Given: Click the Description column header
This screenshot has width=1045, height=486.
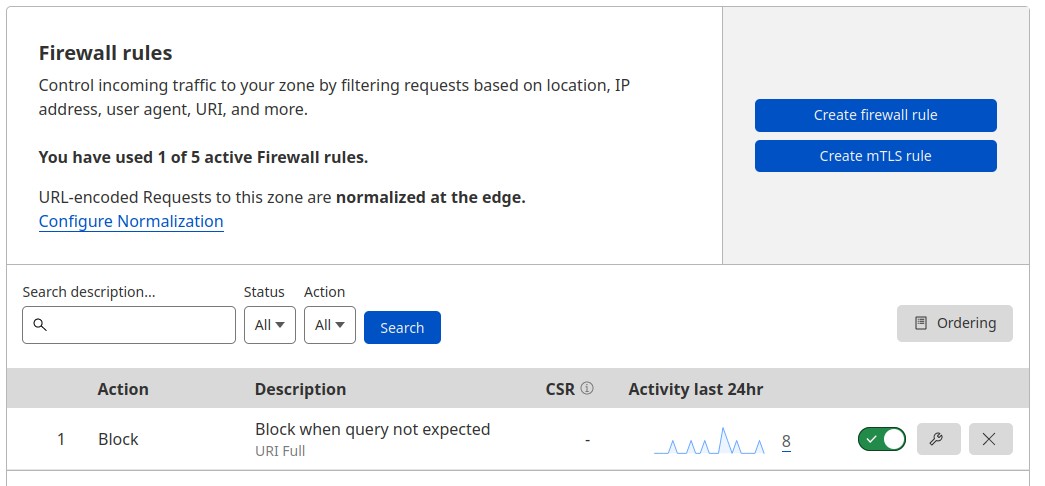Looking at the screenshot, I should click(301, 389).
